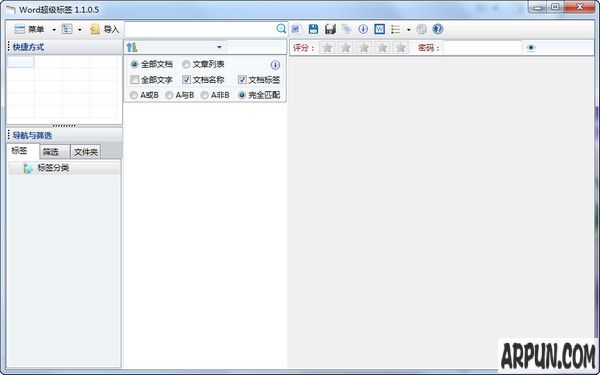Screen dimensions: 600x375
Task: Select the A与B radio option
Action: pyautogui.click(x=180, y=95)
